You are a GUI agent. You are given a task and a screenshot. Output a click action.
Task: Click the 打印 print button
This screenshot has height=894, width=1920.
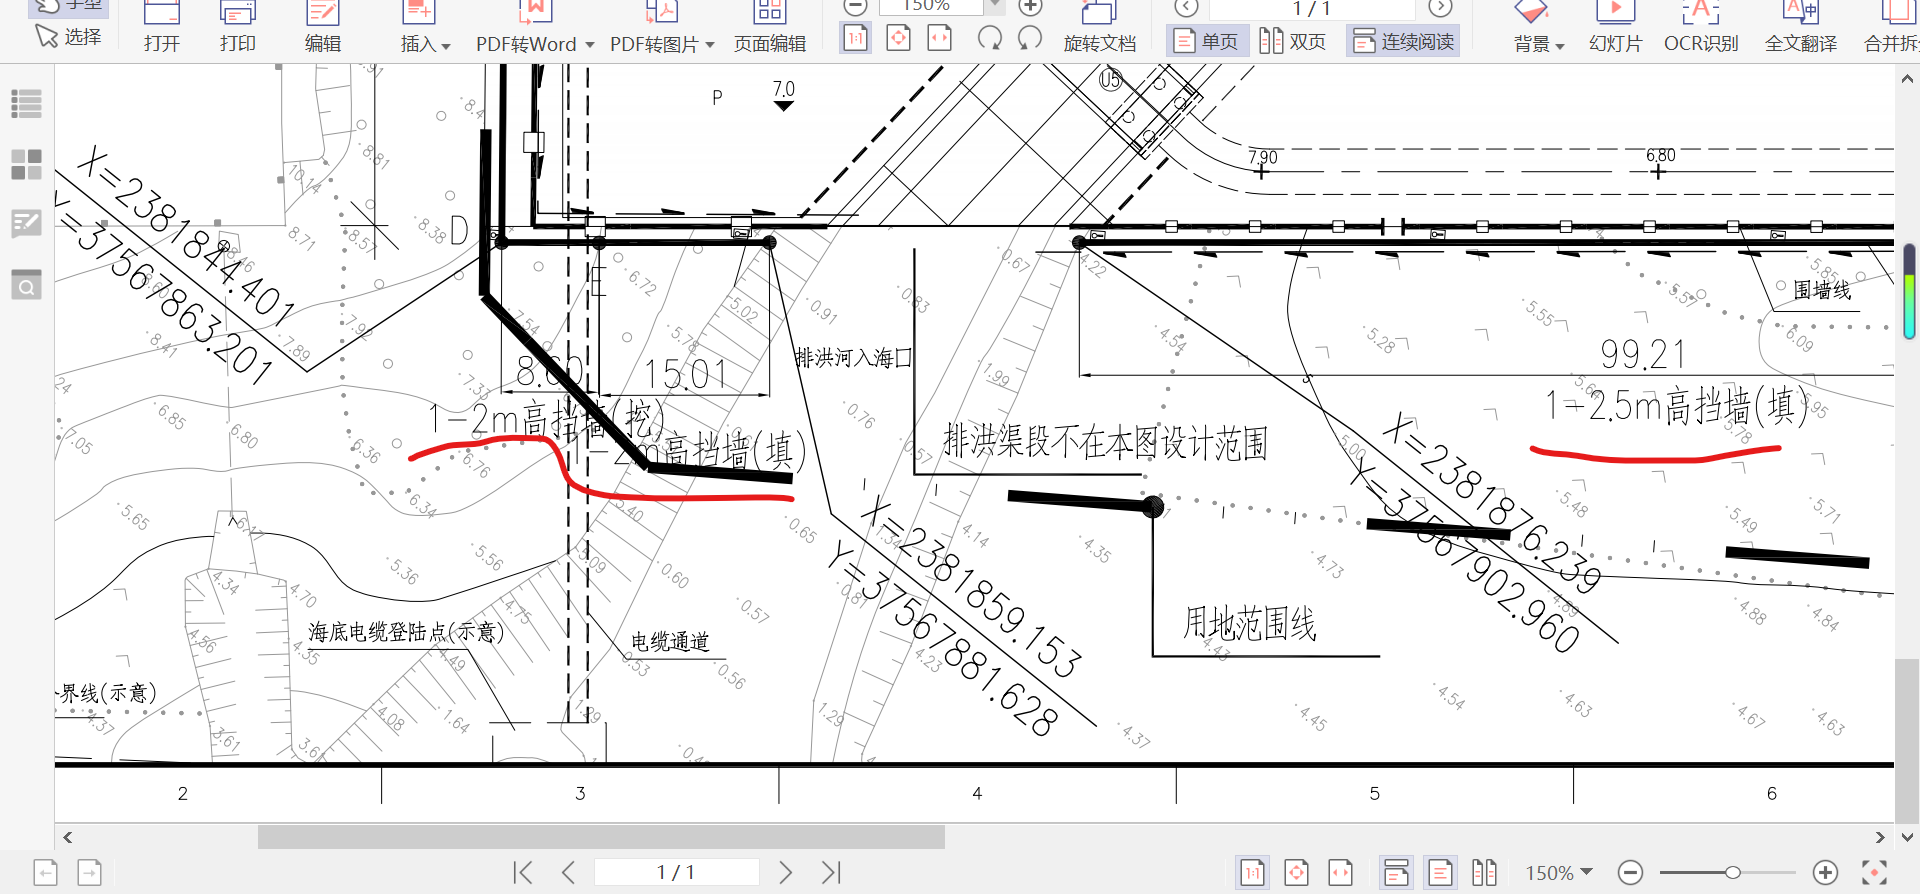pyautogui.click(x=238, y=27)
